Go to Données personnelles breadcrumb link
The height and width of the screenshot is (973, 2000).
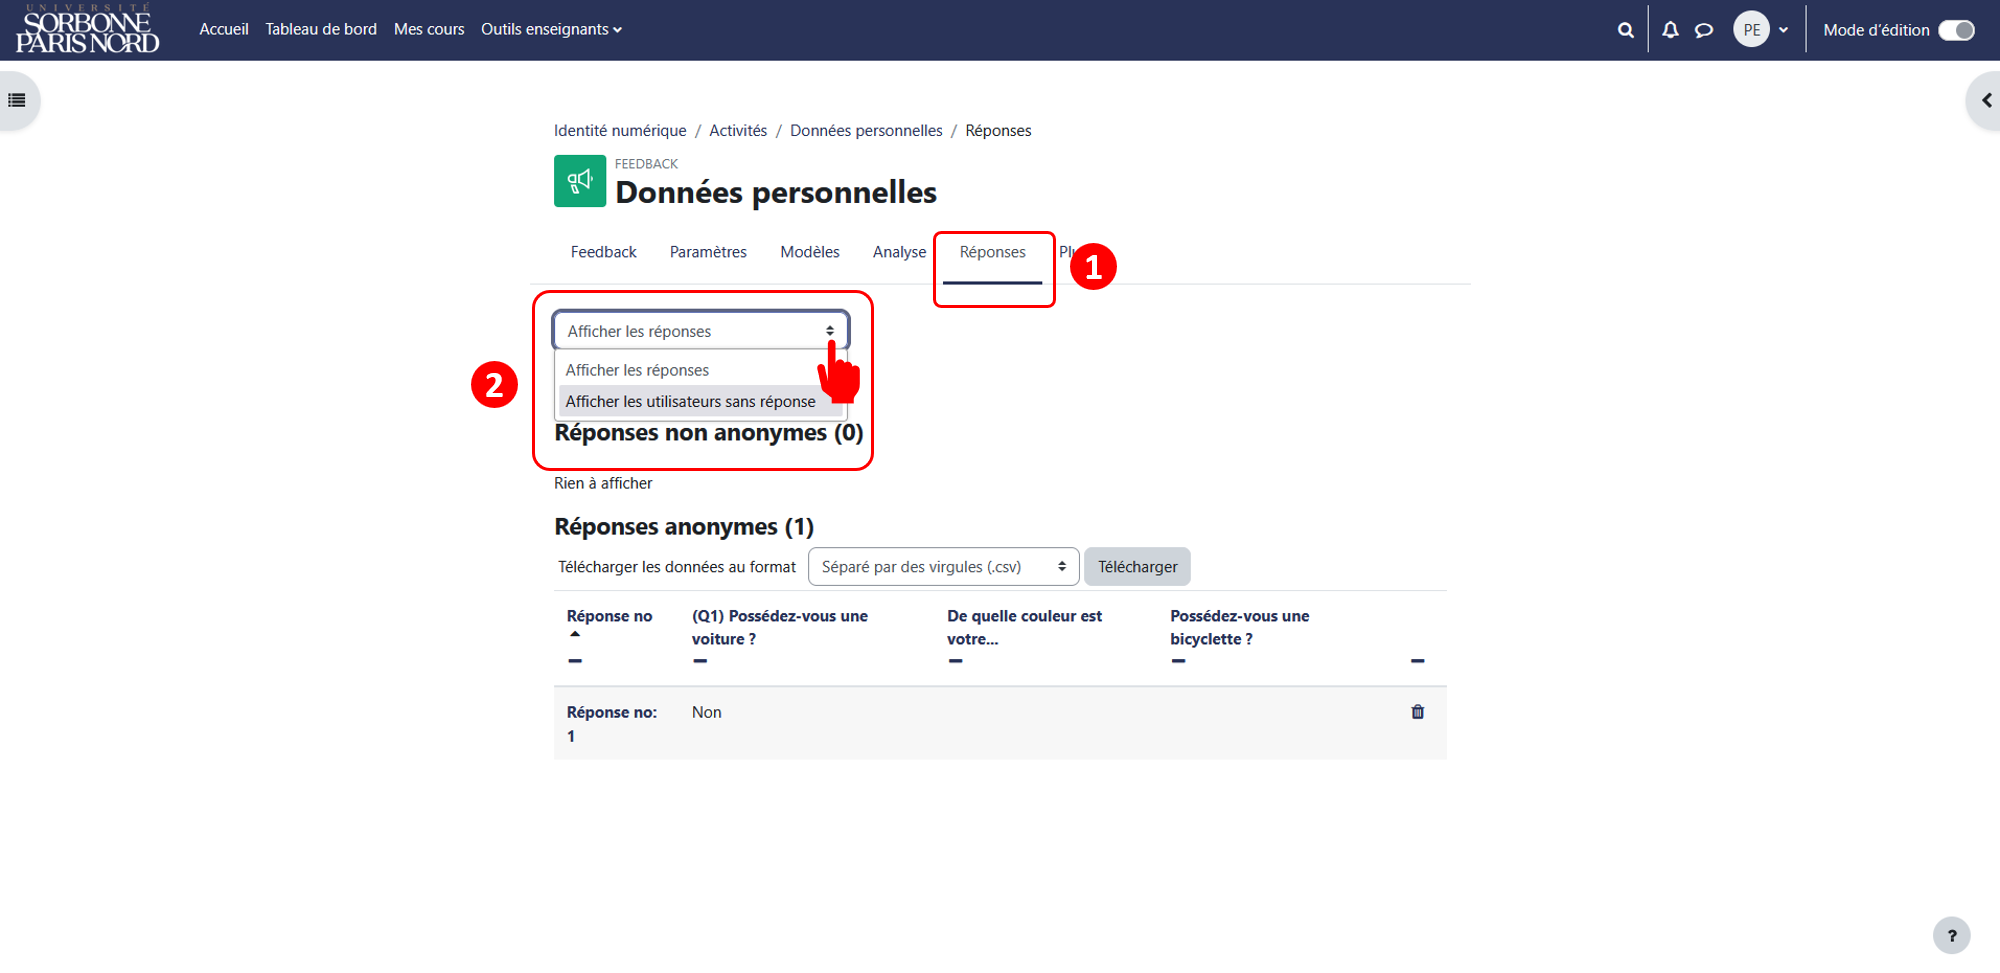coord(866,131)
